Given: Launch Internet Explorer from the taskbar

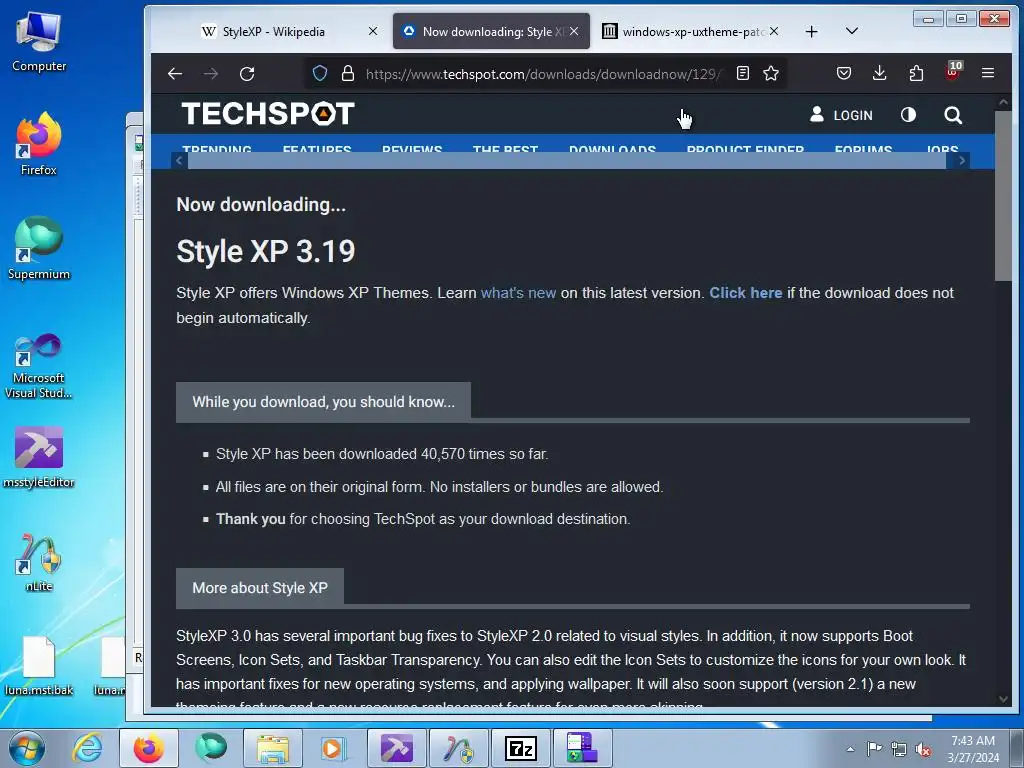Looking at the screenshot, I should 88,748.
